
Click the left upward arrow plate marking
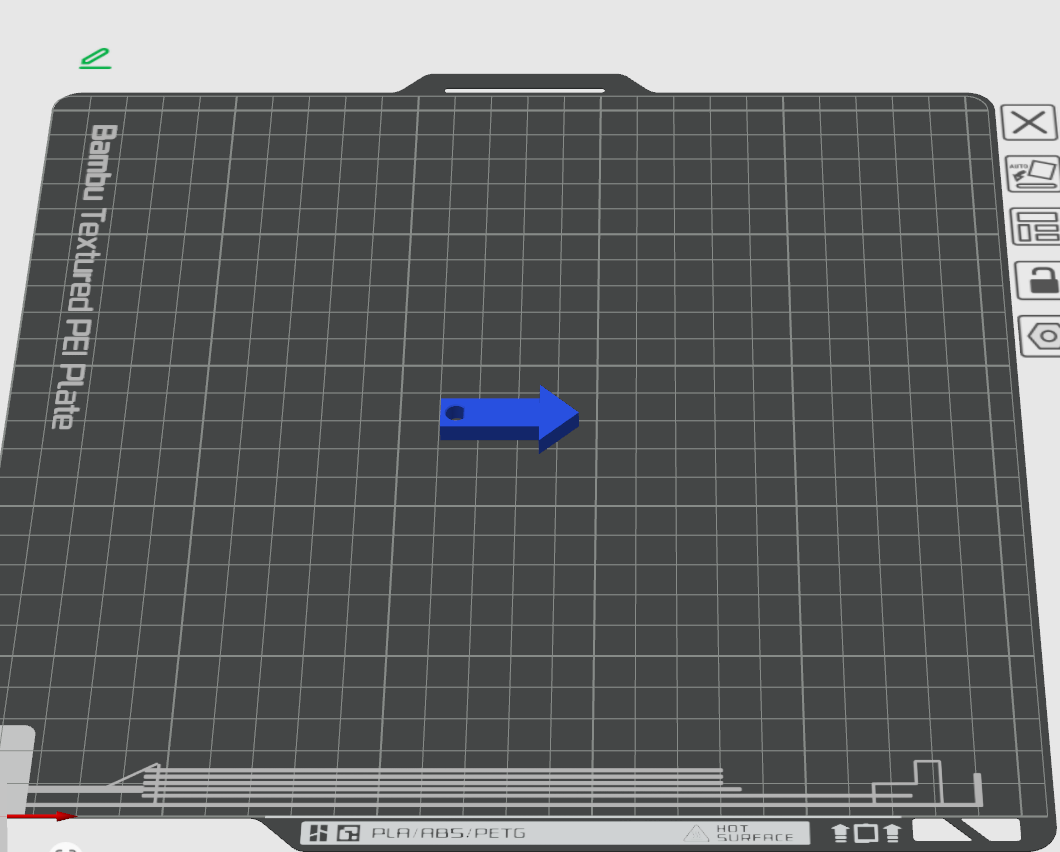pos(840,833)
